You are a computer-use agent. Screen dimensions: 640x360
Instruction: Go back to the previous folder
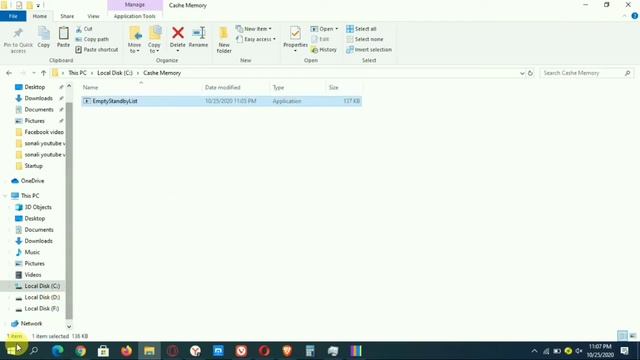[x=9, y=73]
